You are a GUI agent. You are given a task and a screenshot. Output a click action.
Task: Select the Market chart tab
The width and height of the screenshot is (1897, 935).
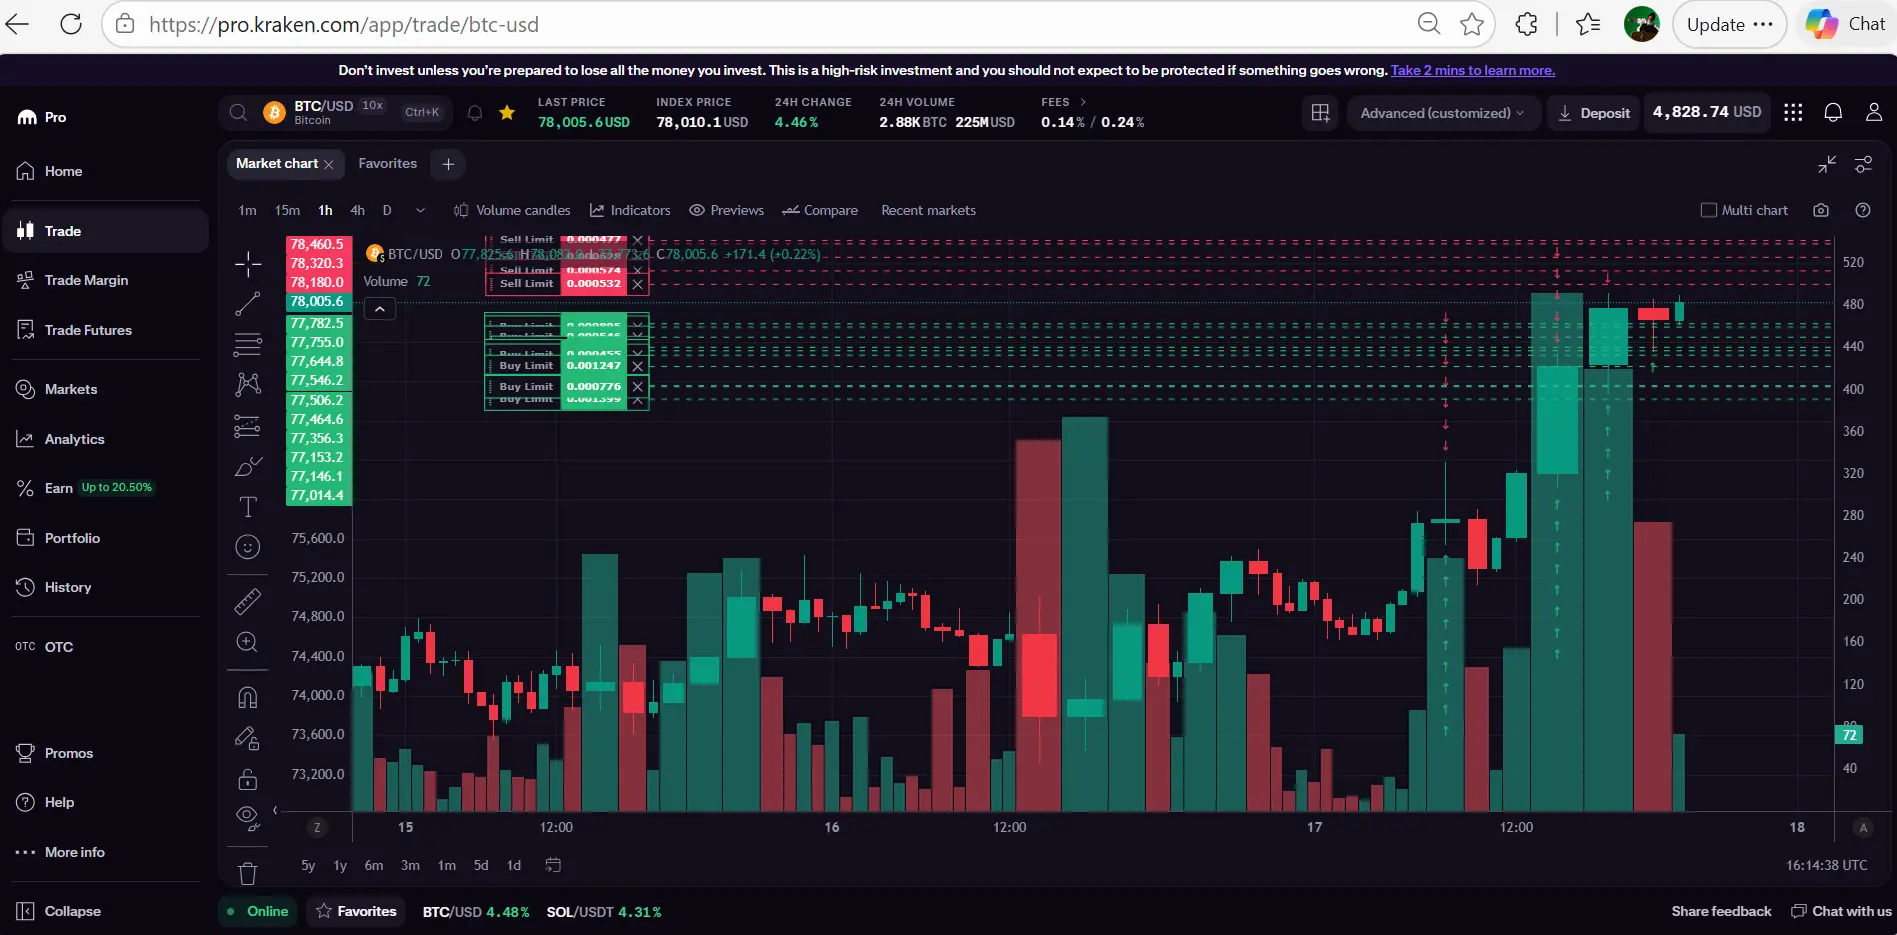(277, 163)
